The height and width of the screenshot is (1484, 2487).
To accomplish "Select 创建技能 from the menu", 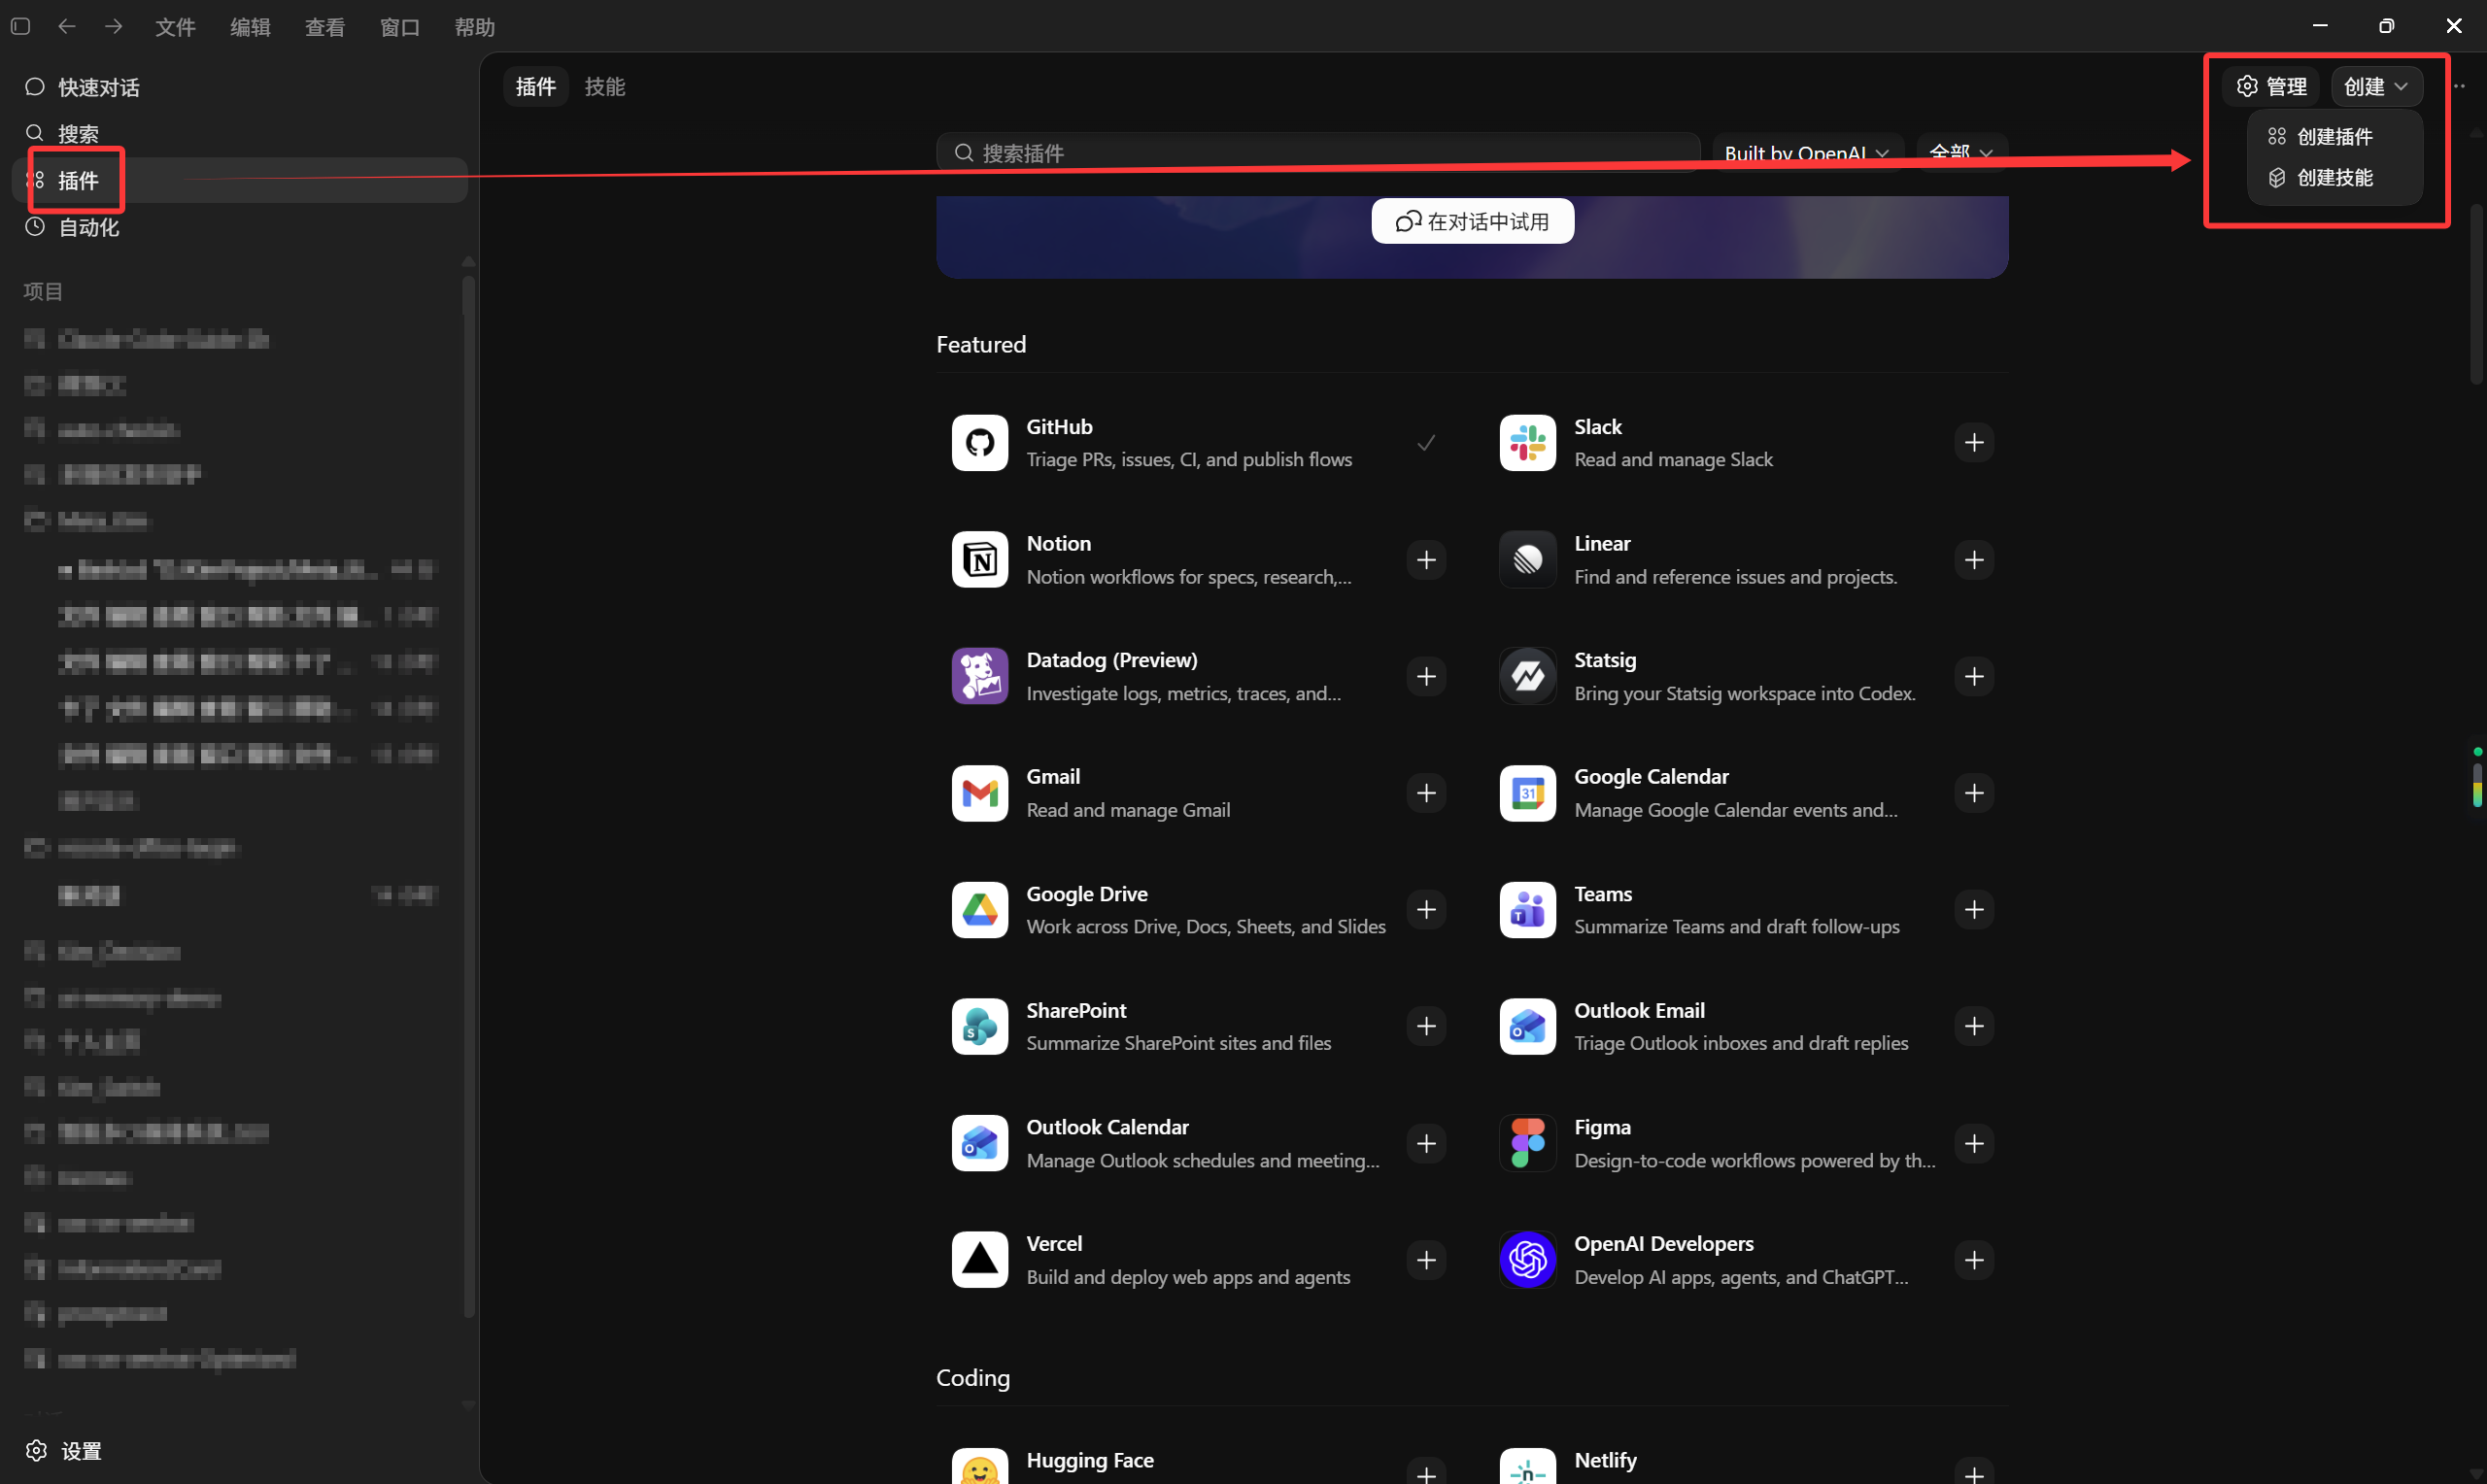I will tap(2334, 178).
